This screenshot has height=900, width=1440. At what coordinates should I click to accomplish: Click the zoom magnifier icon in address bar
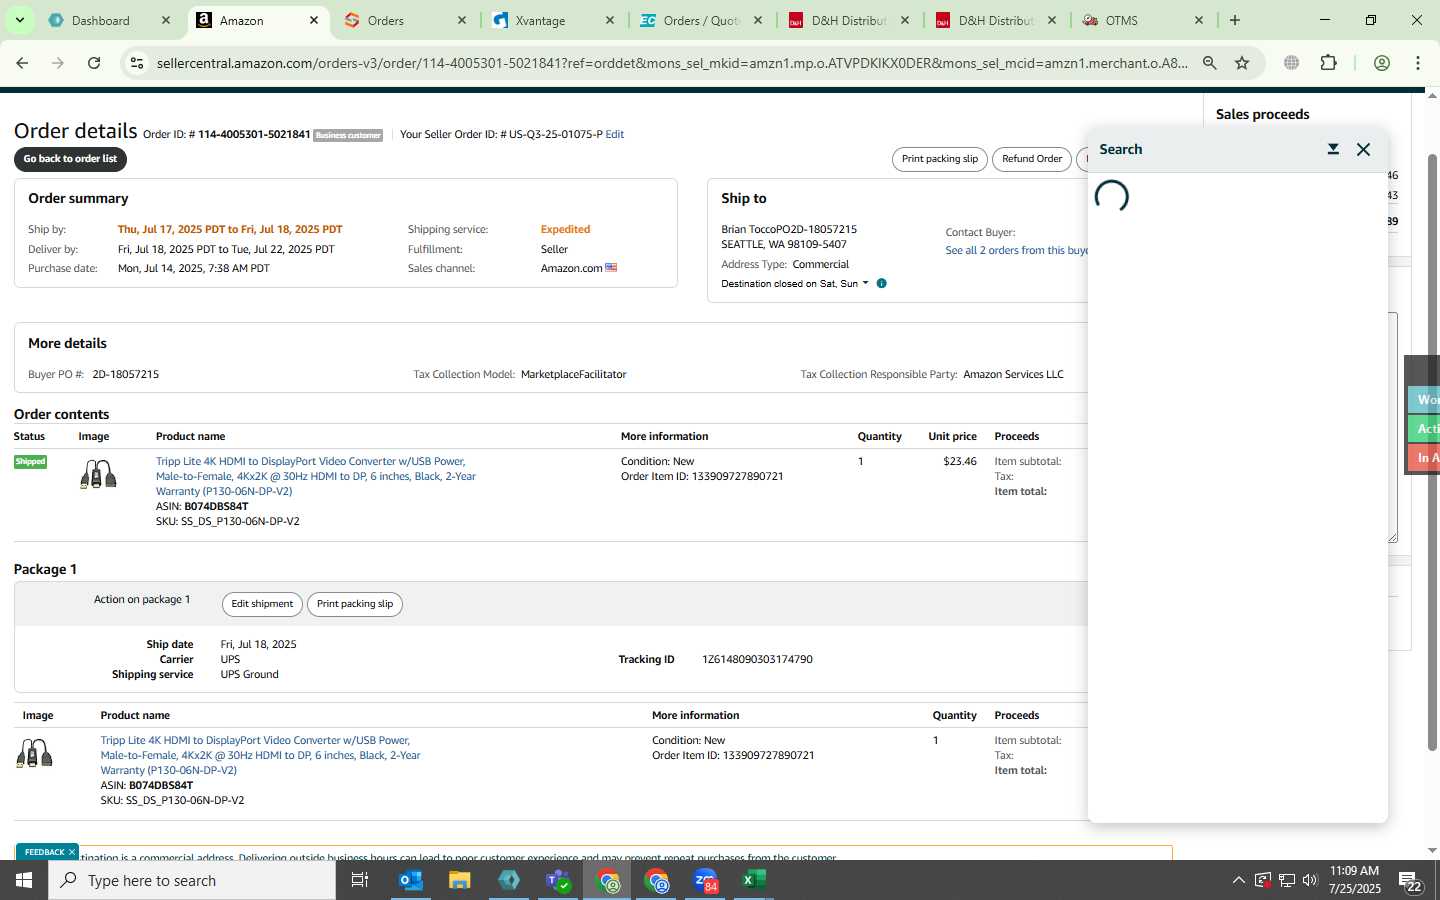tap(1210, 63)
